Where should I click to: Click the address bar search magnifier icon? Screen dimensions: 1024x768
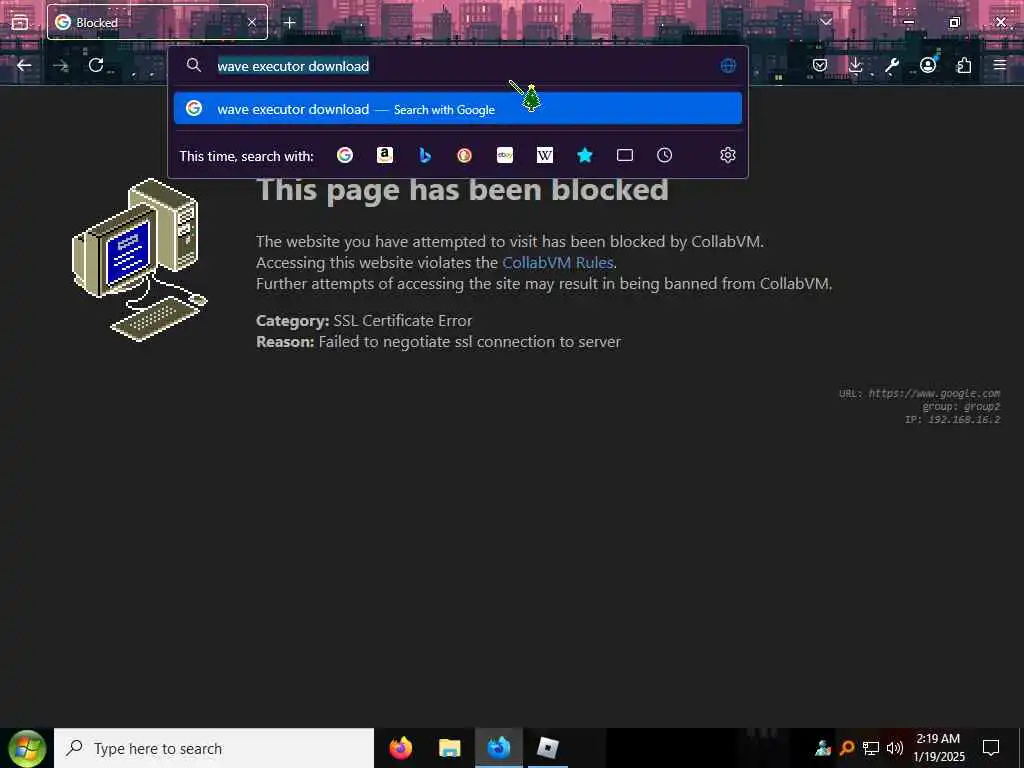[193, 65]
